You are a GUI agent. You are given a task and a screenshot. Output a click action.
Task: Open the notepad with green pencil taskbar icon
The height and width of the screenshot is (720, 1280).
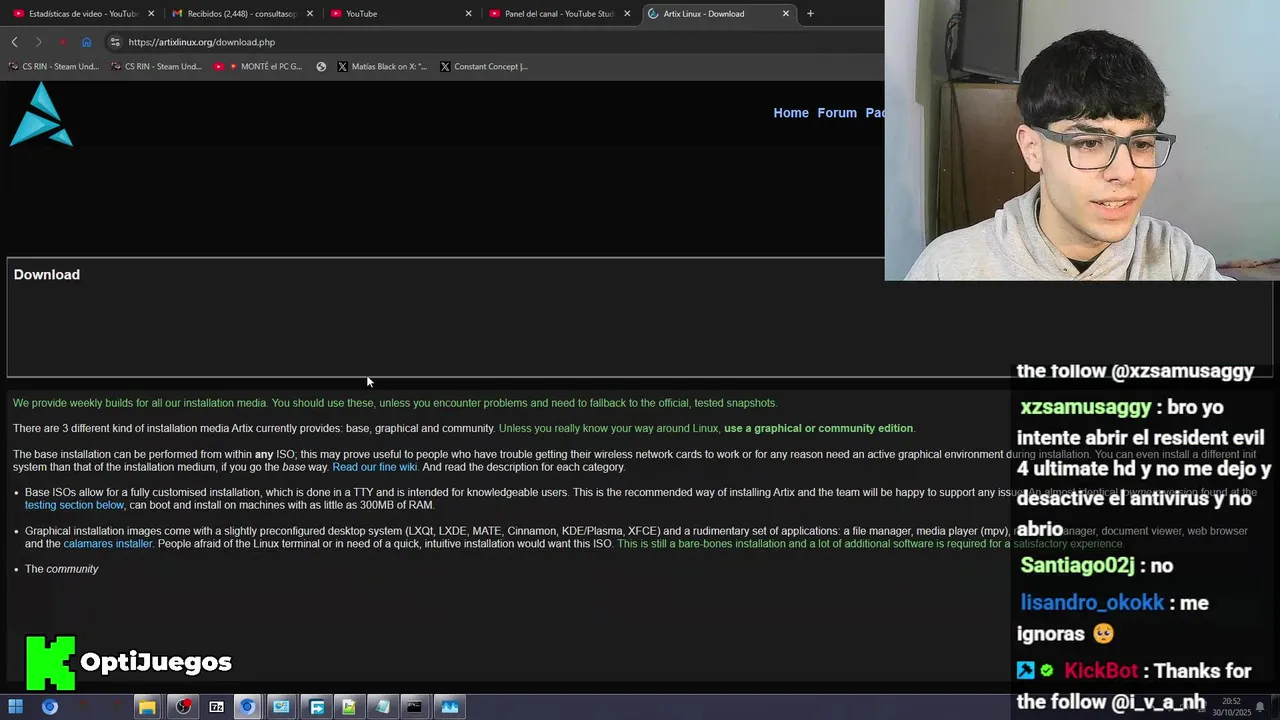[349, 707]
